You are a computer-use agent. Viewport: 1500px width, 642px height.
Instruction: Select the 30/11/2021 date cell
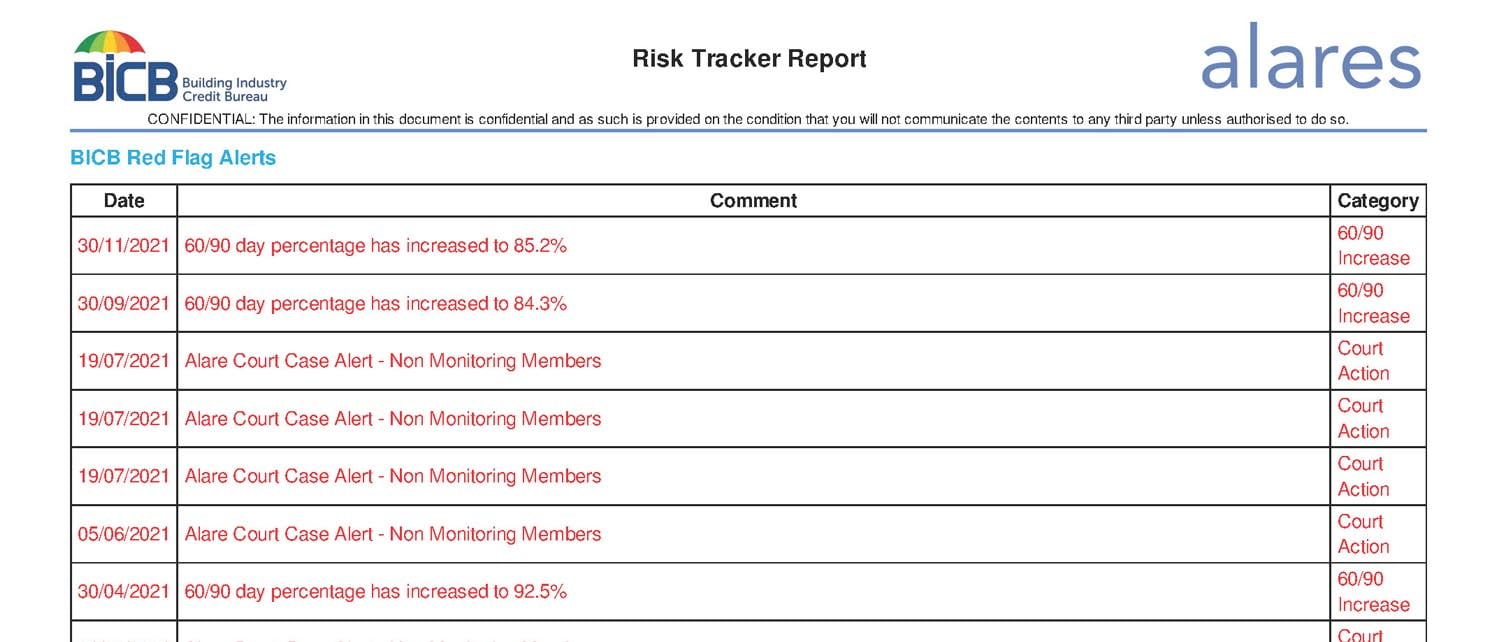[x=124, y=246]
